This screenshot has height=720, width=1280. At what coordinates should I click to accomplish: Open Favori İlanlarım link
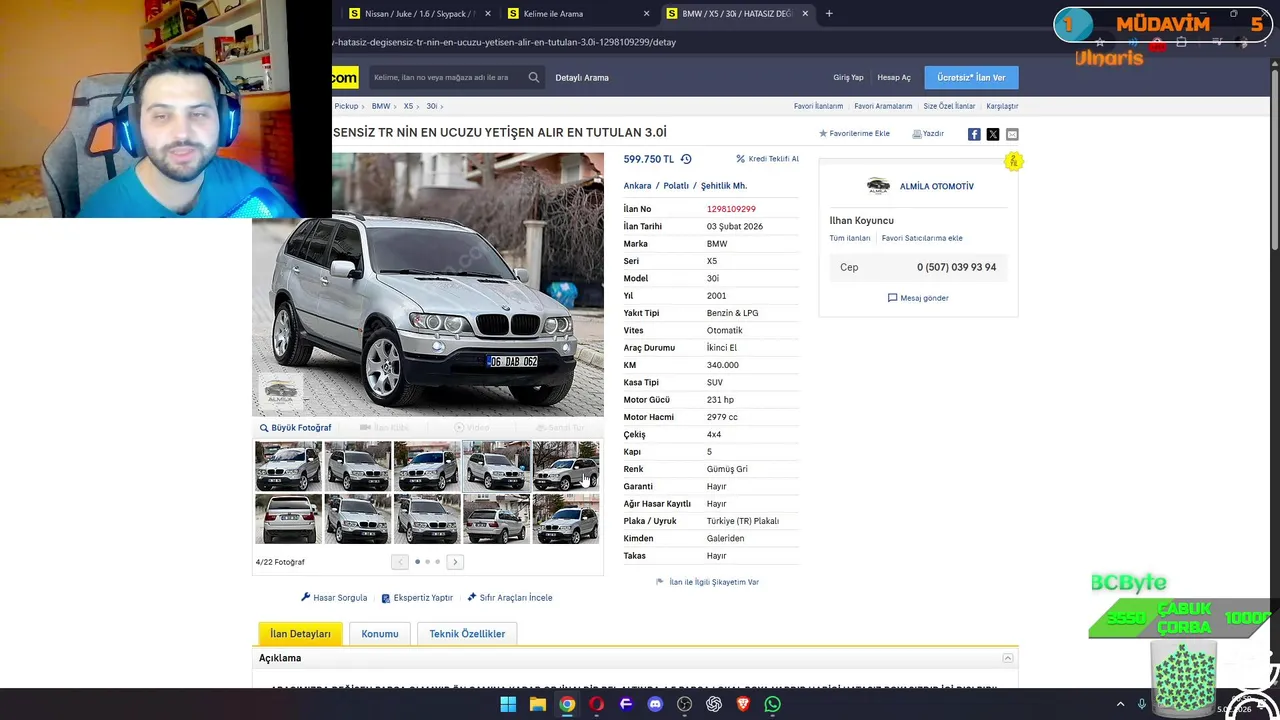(x=818, y=106)
